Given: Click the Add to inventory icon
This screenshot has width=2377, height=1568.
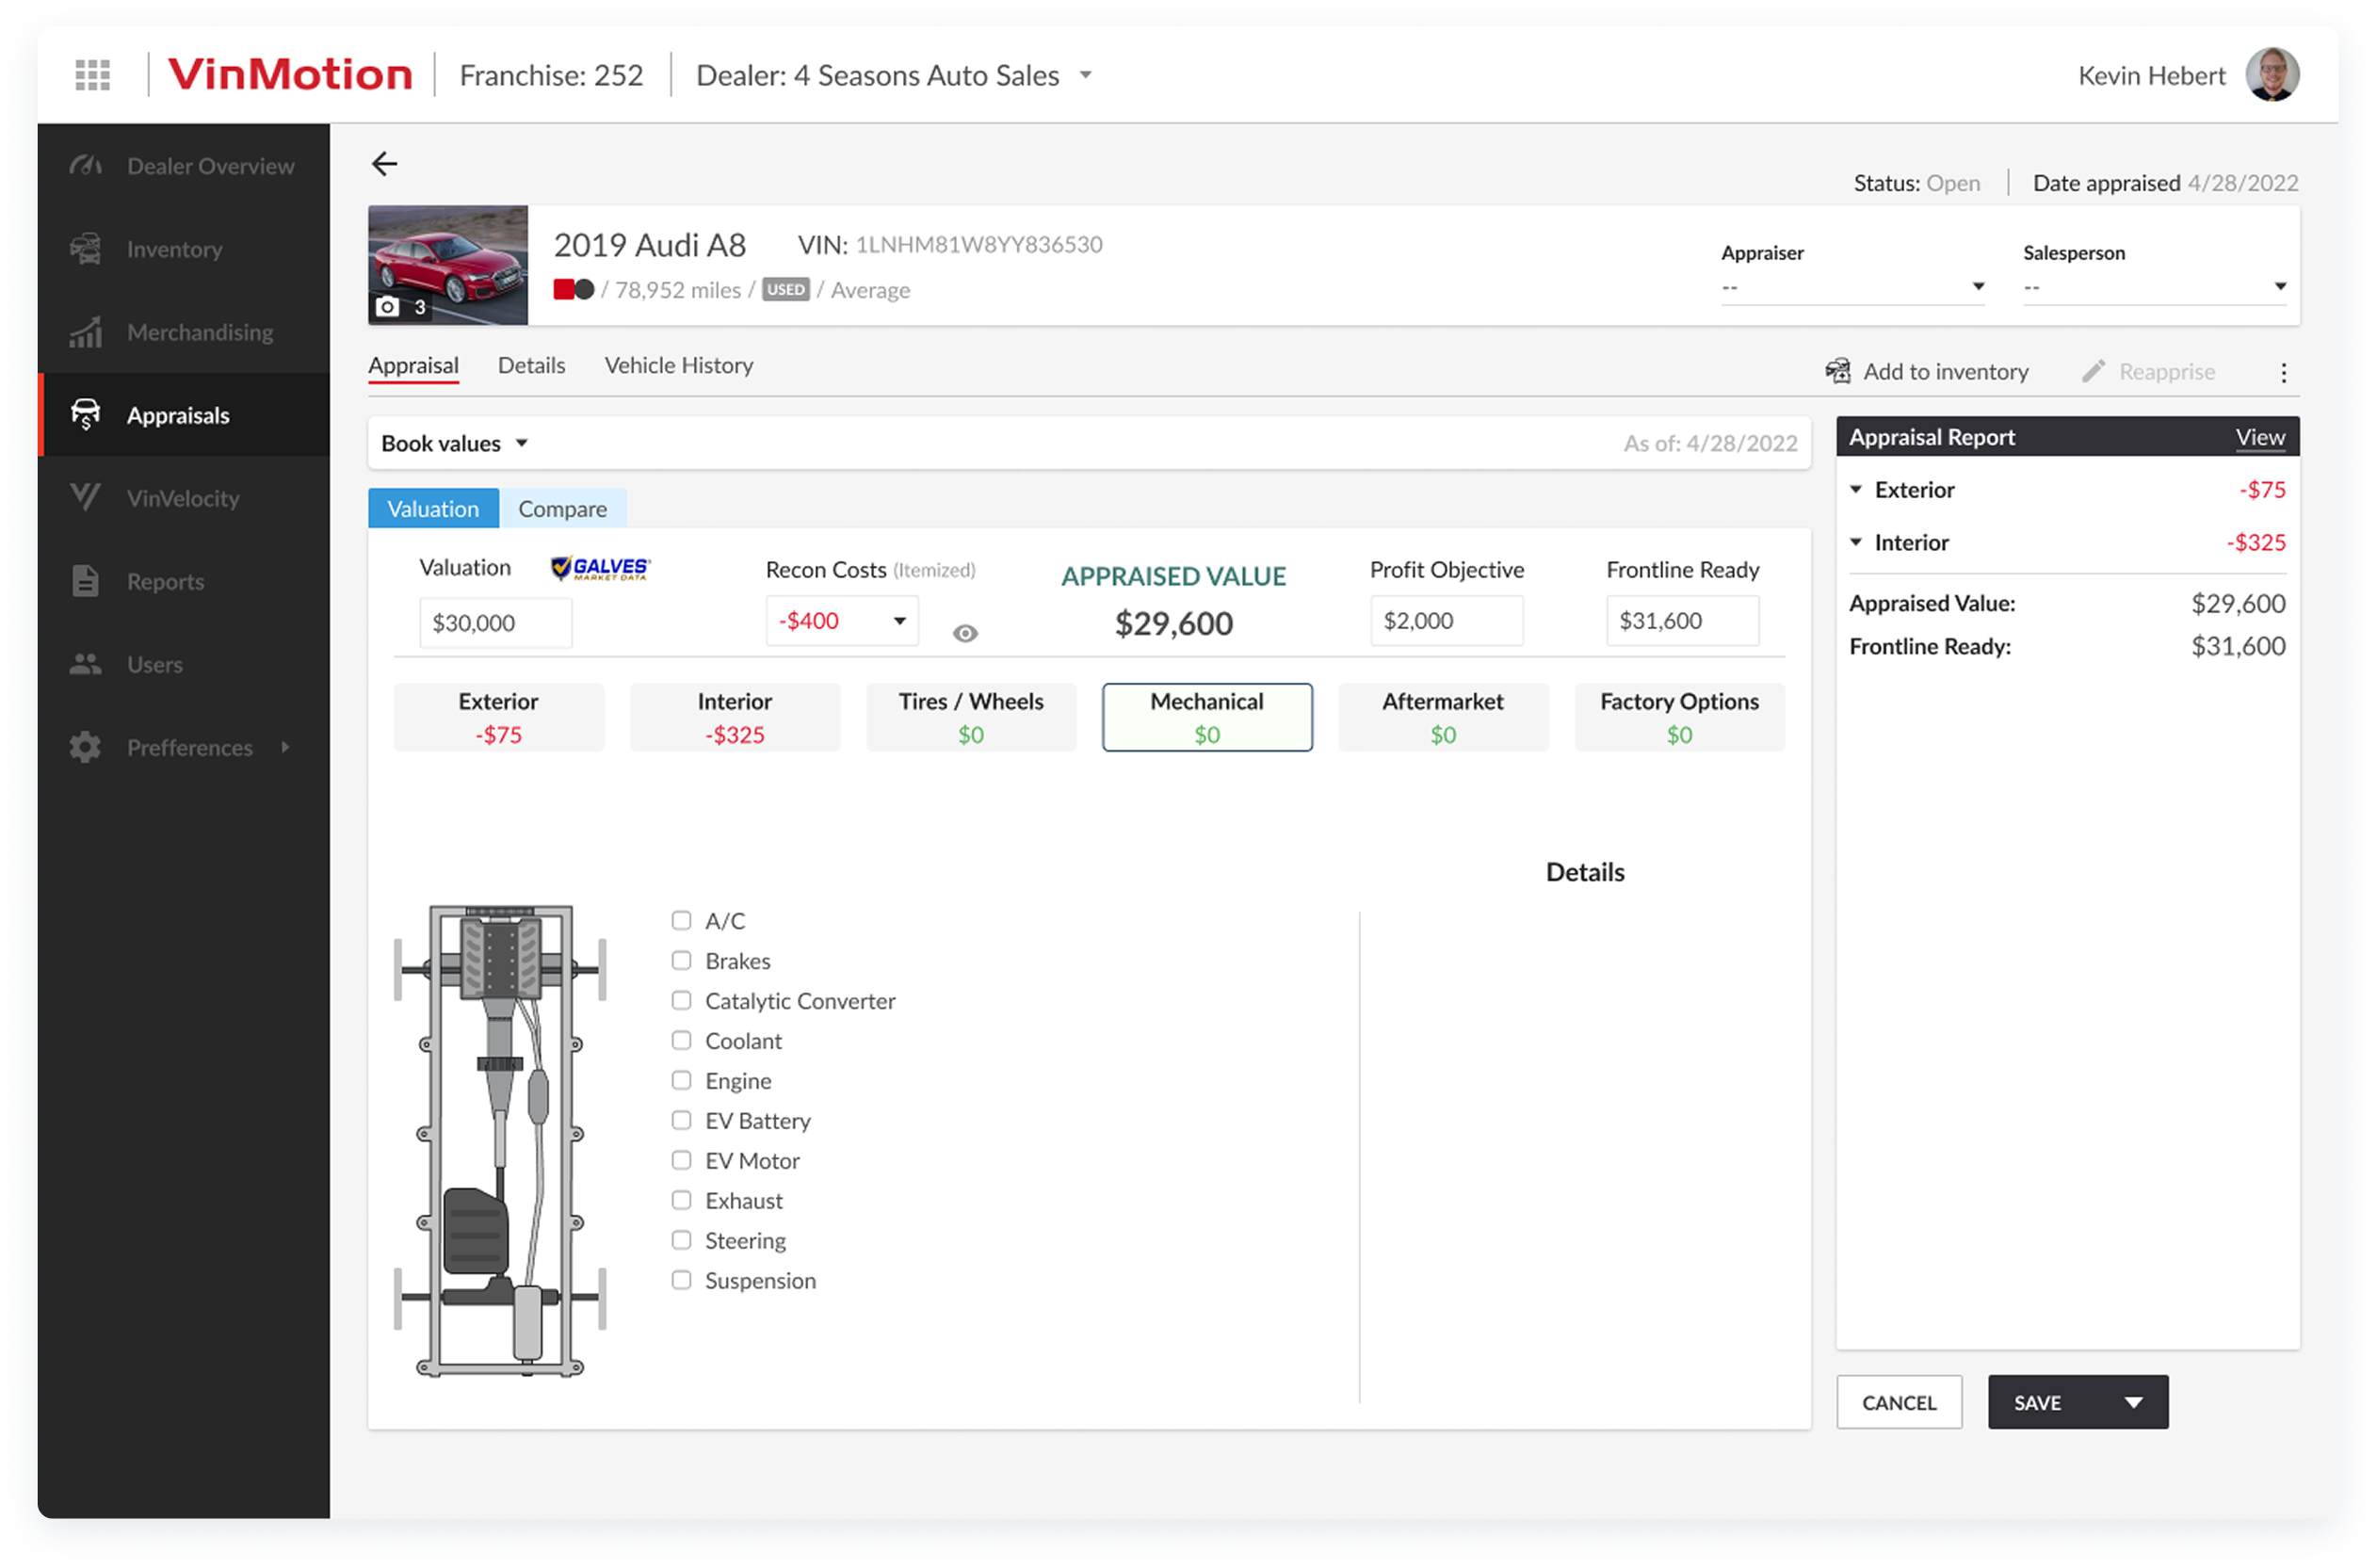Looking at the screenshot, I should 1837,372.
